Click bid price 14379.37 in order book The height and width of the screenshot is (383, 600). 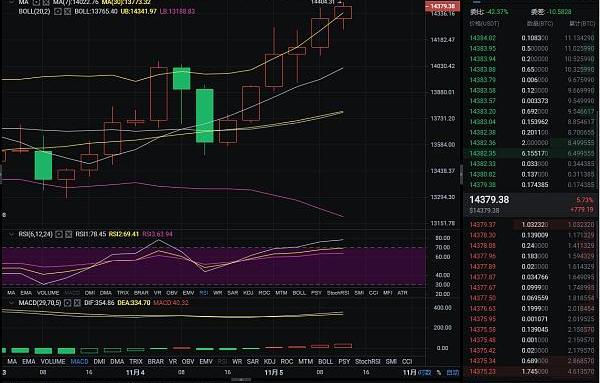coord(482,225)
